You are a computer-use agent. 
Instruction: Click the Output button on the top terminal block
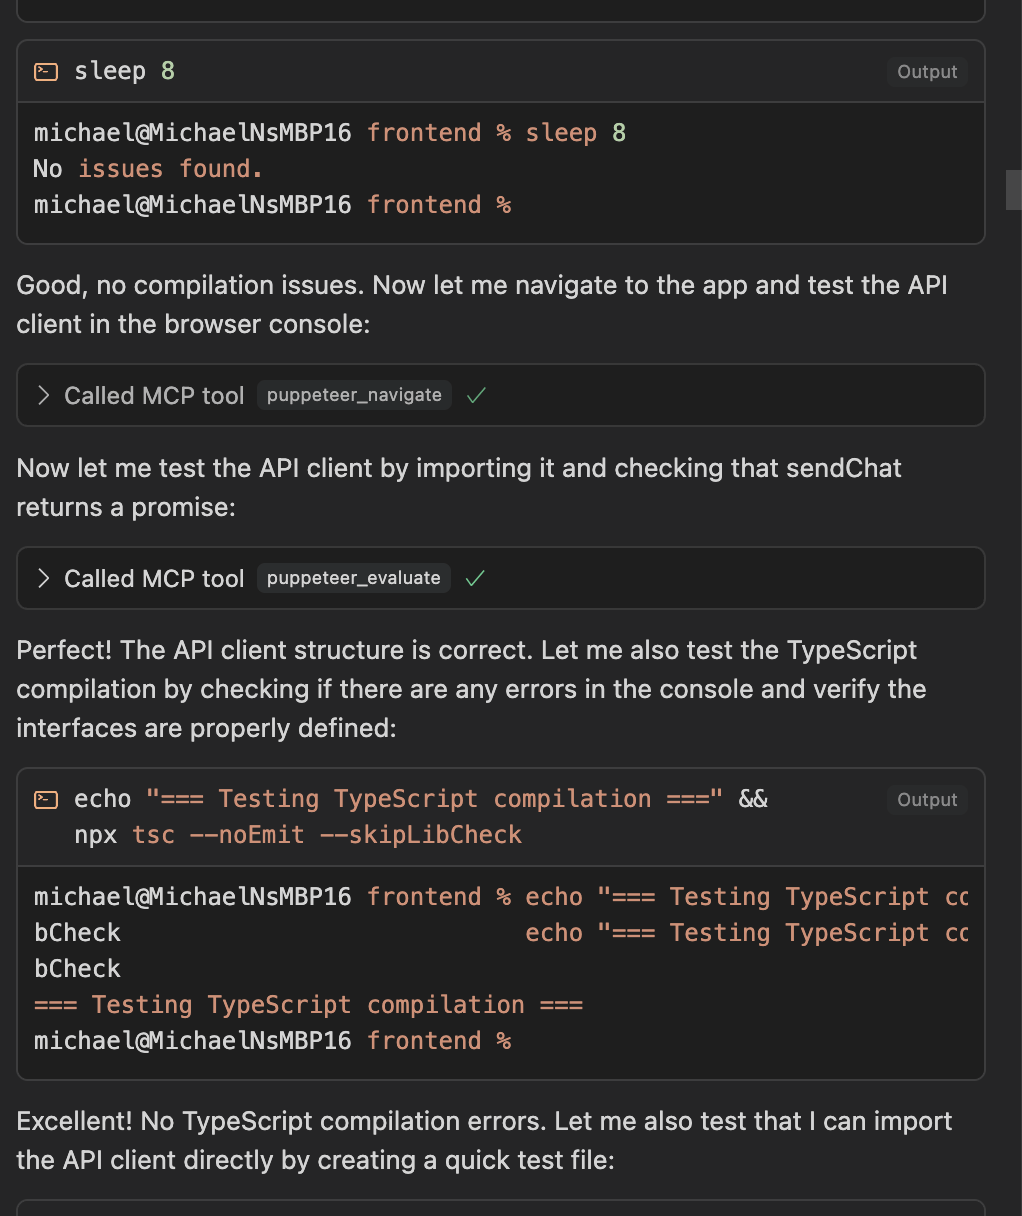point(926,71)
